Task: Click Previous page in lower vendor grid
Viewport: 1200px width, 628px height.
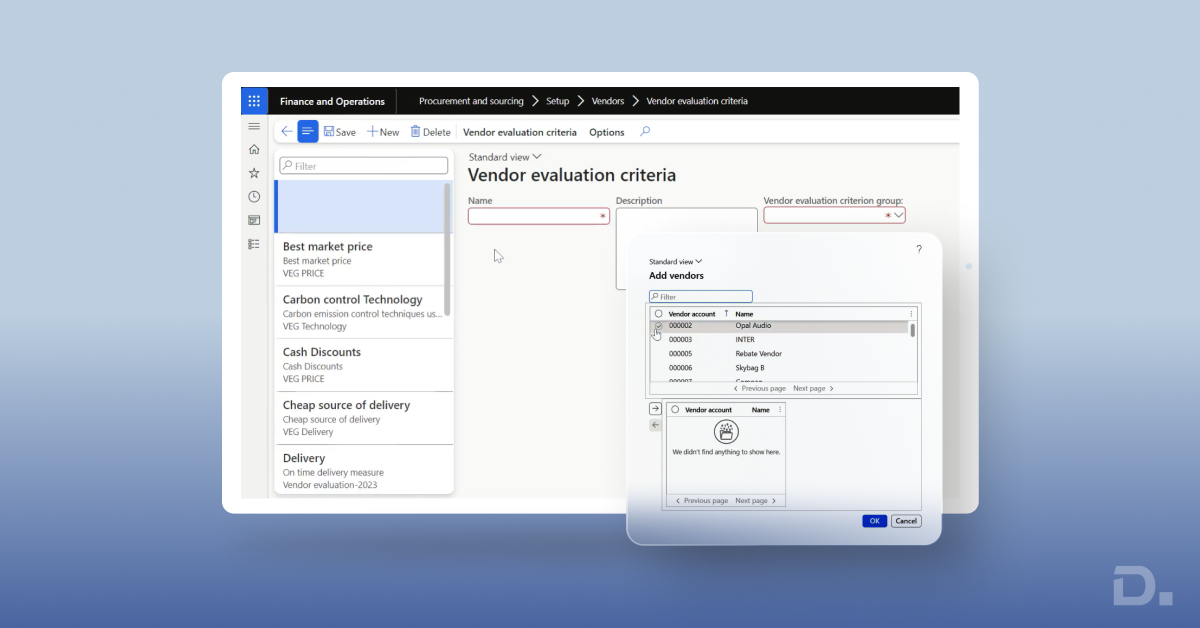Action: [x=701, y=500]
